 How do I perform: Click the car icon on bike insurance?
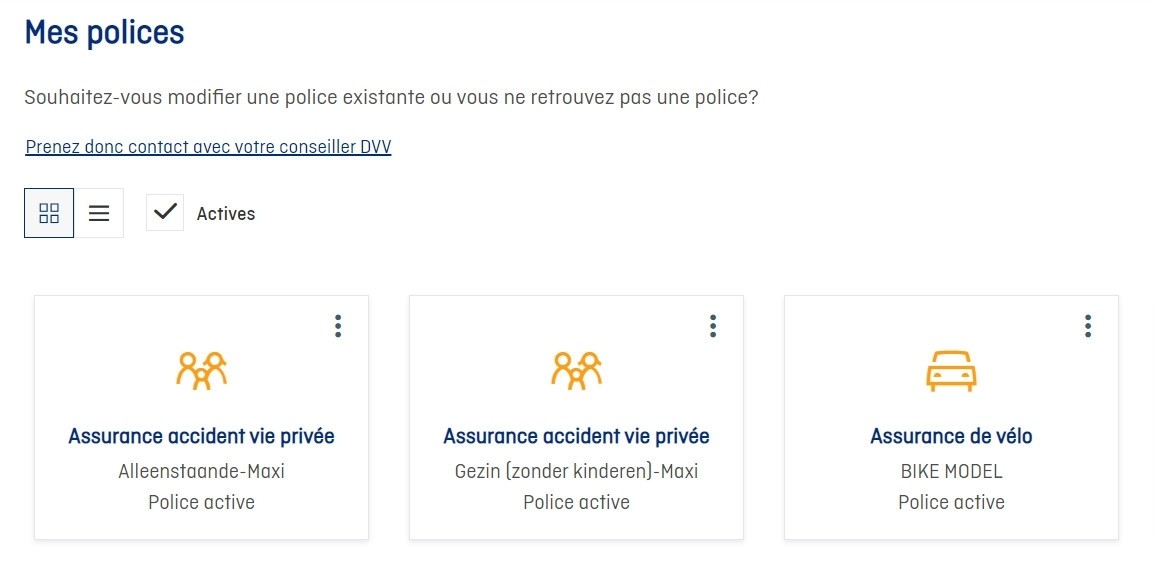(x=951, y=371)
